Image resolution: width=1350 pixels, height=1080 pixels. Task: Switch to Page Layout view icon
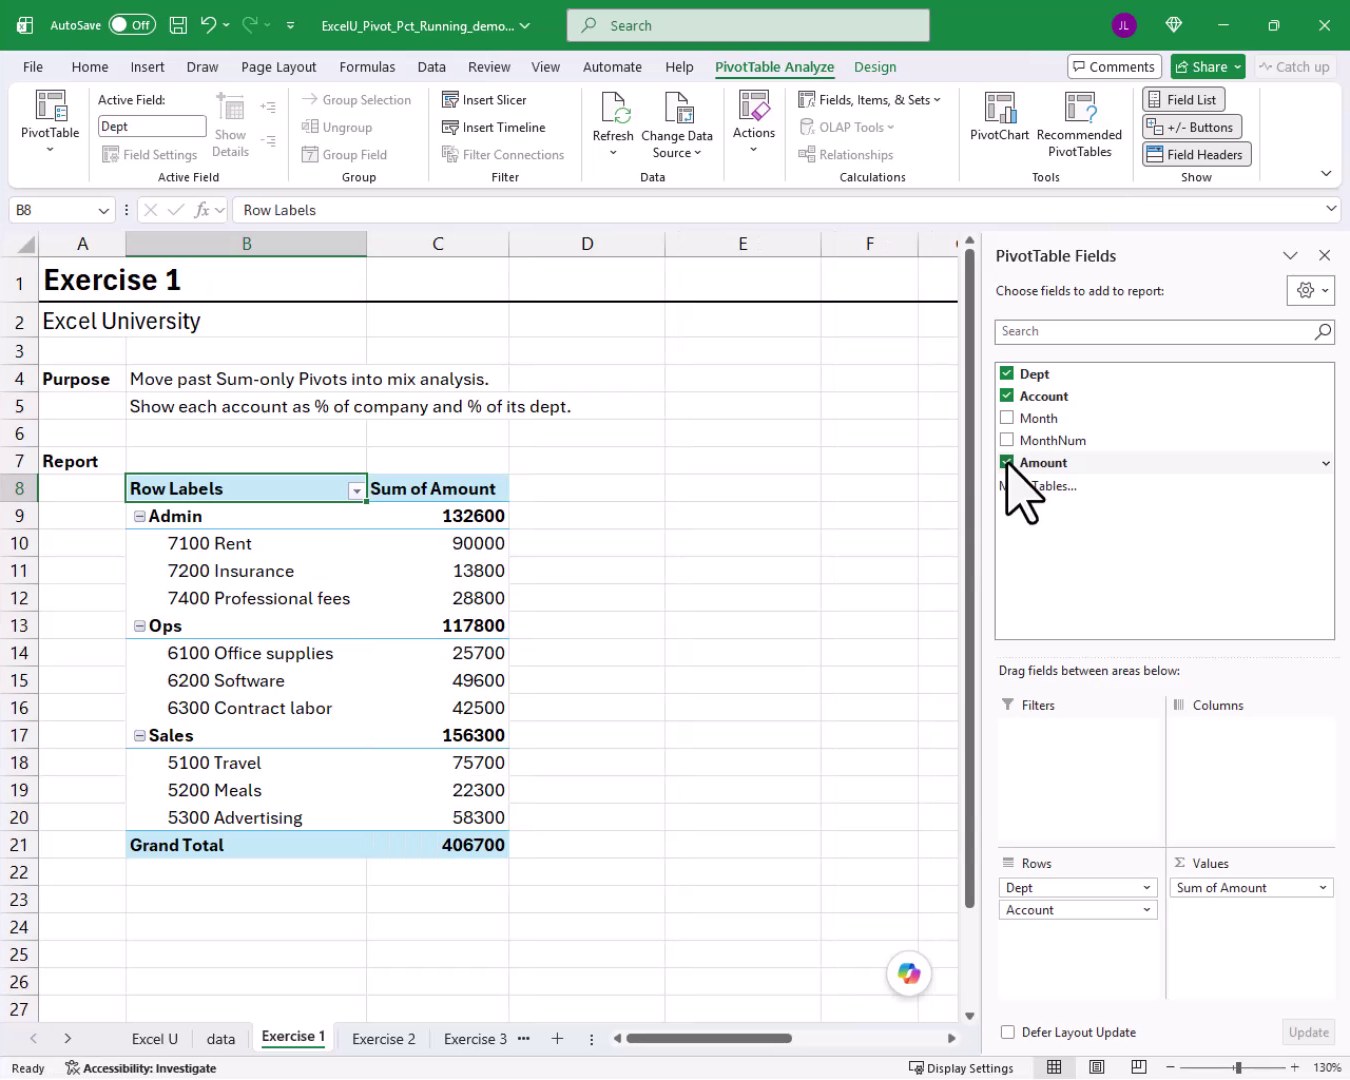click(x=1097, y=1068)
